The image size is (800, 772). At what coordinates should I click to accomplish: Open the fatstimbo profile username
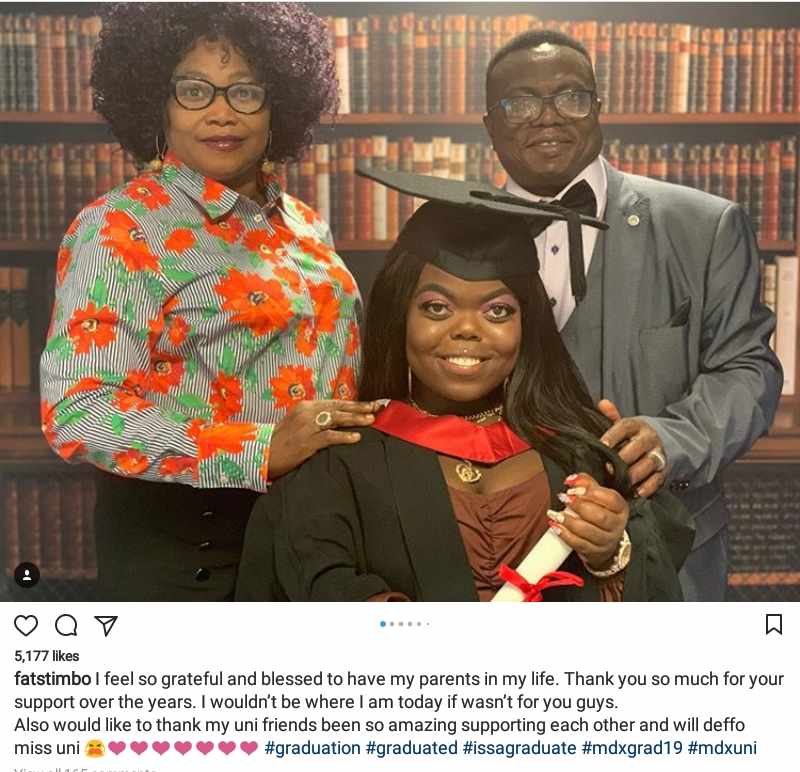53,679
